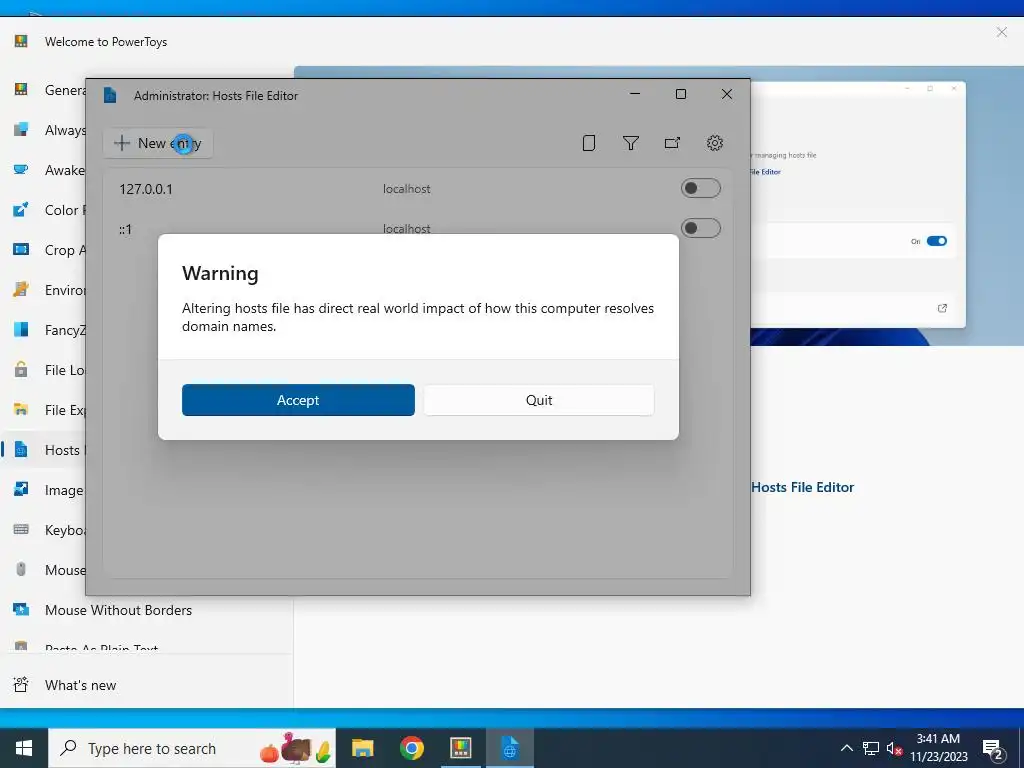Viewport: 1024px width, 768px height.
Task: Maximize the Hosts File Editor window
Action: (680, 94)
